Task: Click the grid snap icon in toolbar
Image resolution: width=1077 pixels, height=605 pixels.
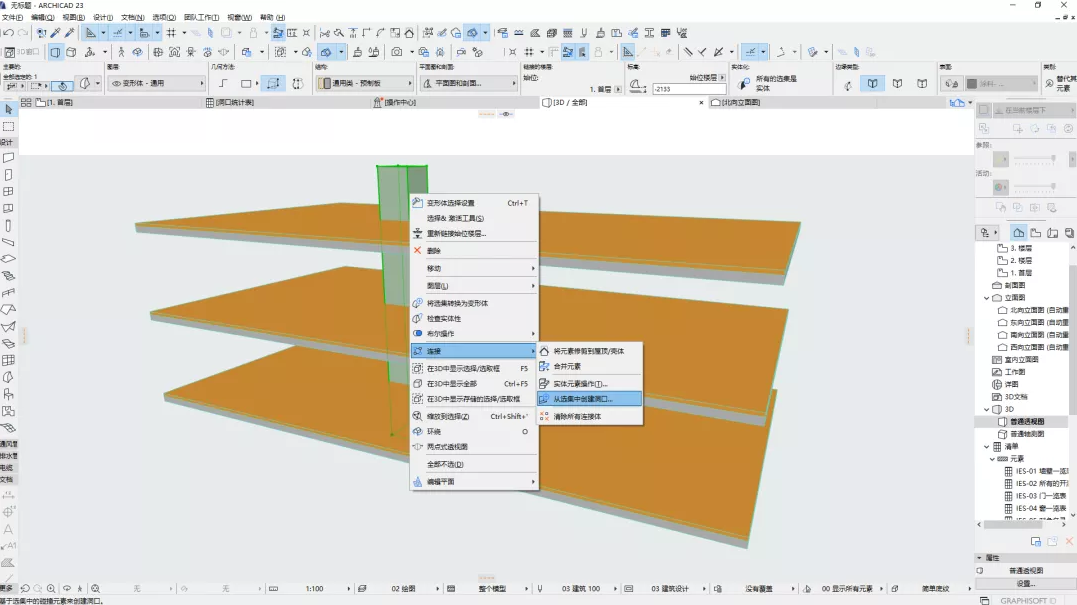Action: (171, 33)
